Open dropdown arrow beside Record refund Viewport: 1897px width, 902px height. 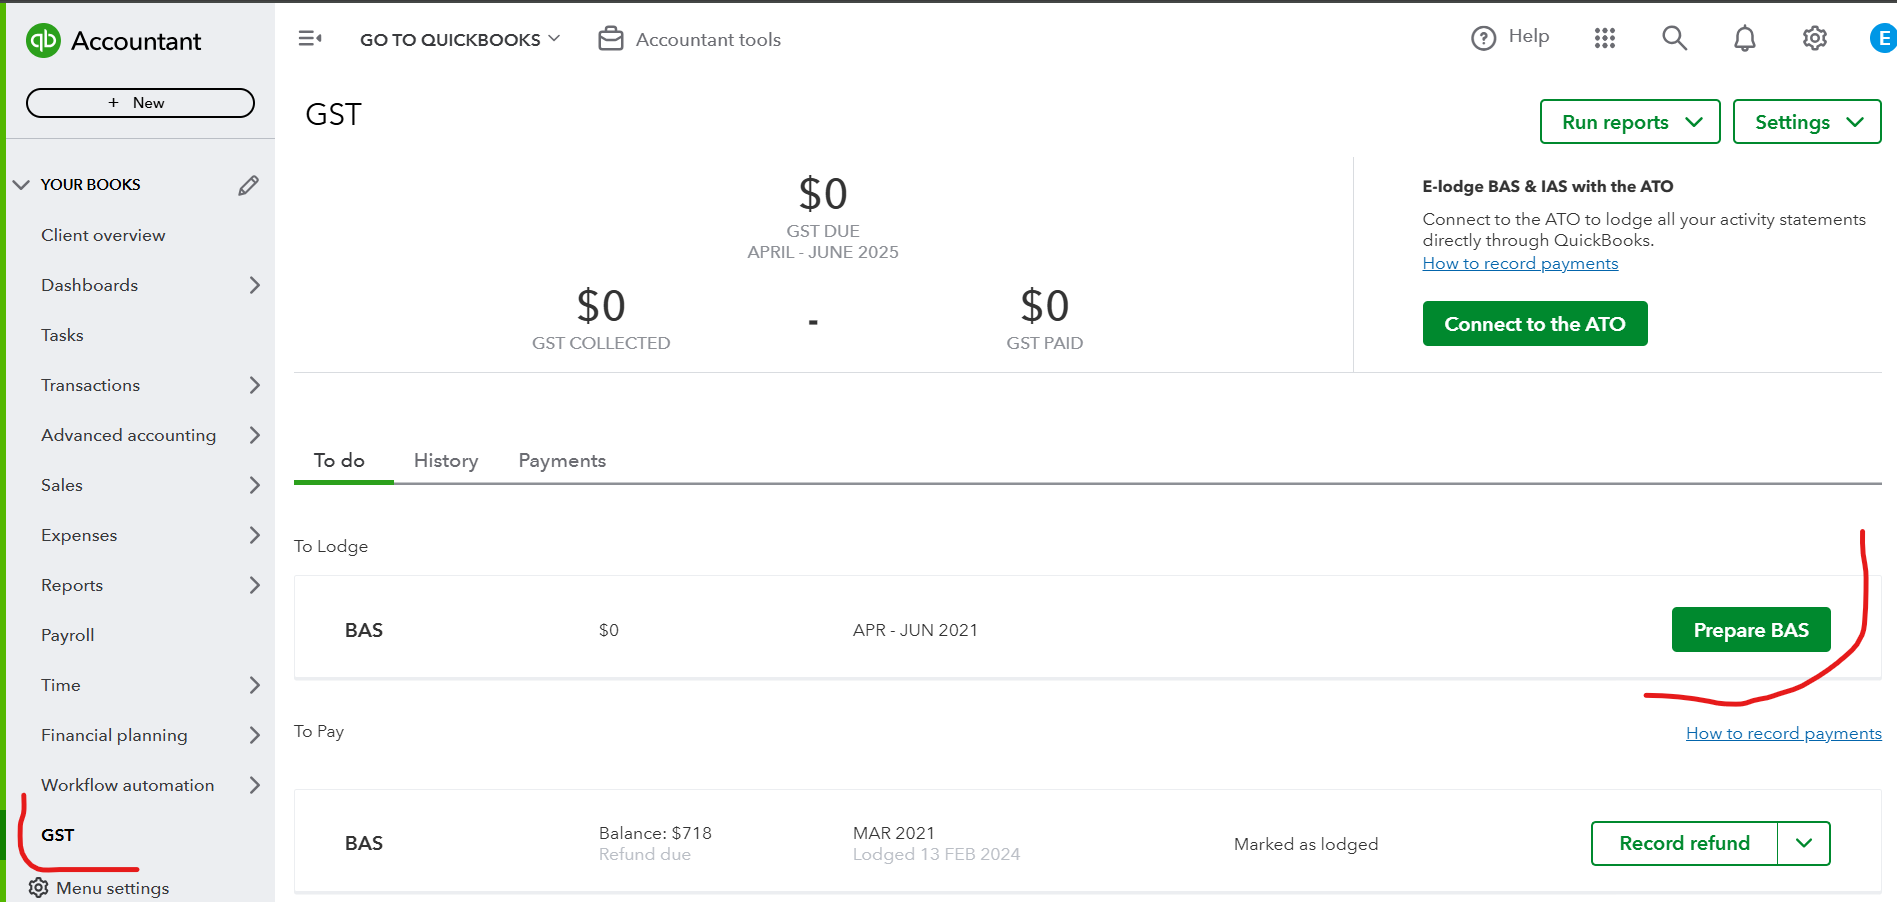[1804, 843]
